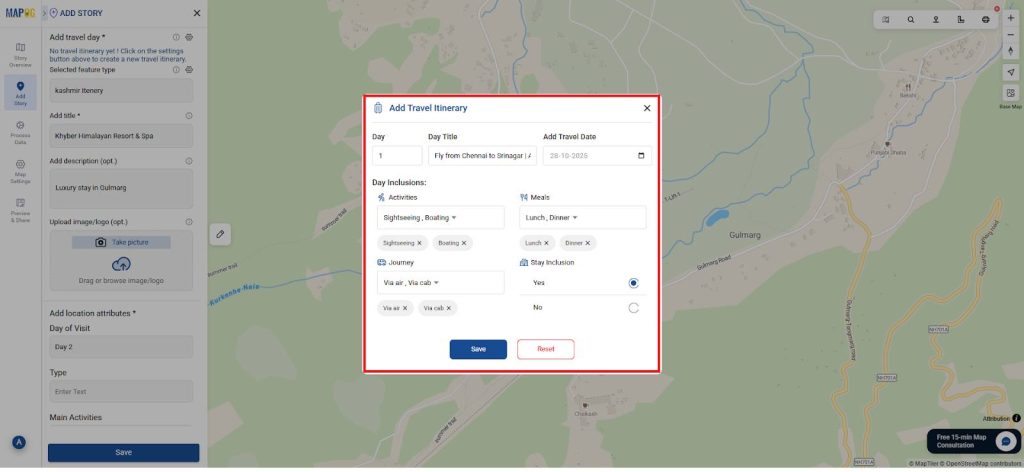This screenshot has height=472, width=1024.
Task: Zoom in on the map
Action: pos(1010,18)
